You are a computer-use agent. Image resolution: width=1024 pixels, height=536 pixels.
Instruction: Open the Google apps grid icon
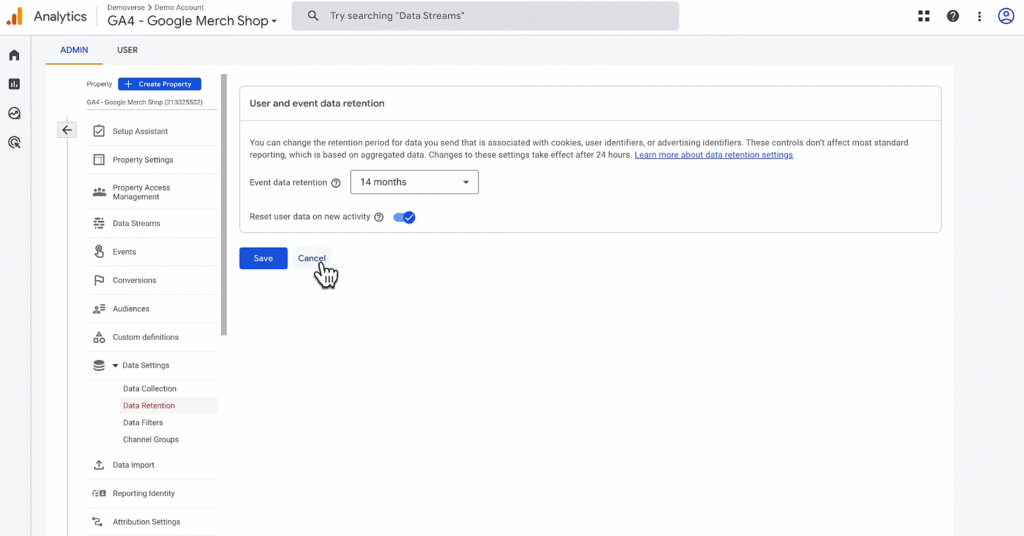923,16
